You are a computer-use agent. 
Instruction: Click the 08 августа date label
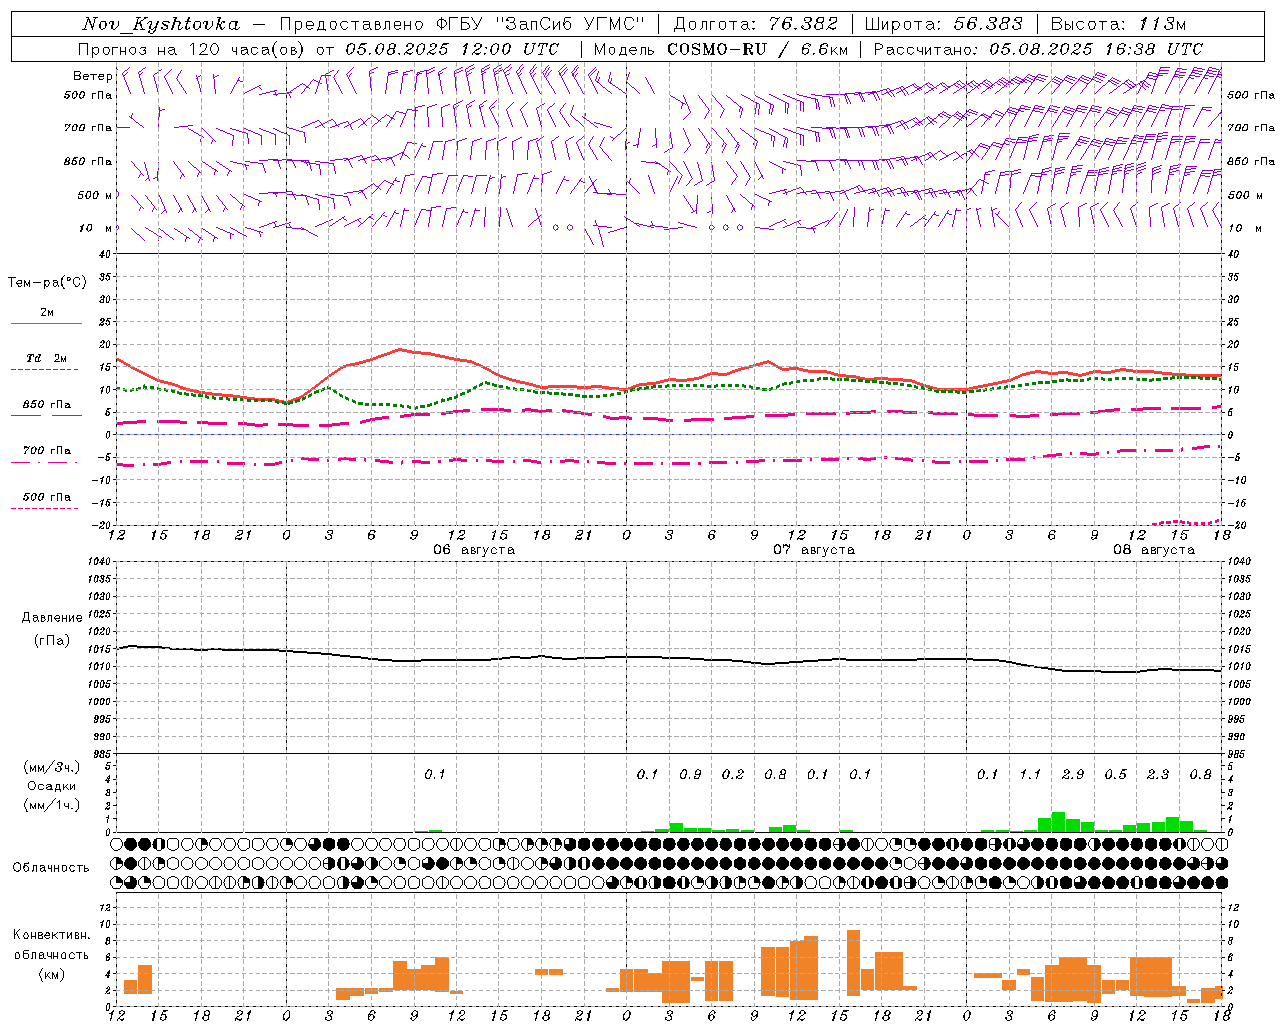[1154, 550]
